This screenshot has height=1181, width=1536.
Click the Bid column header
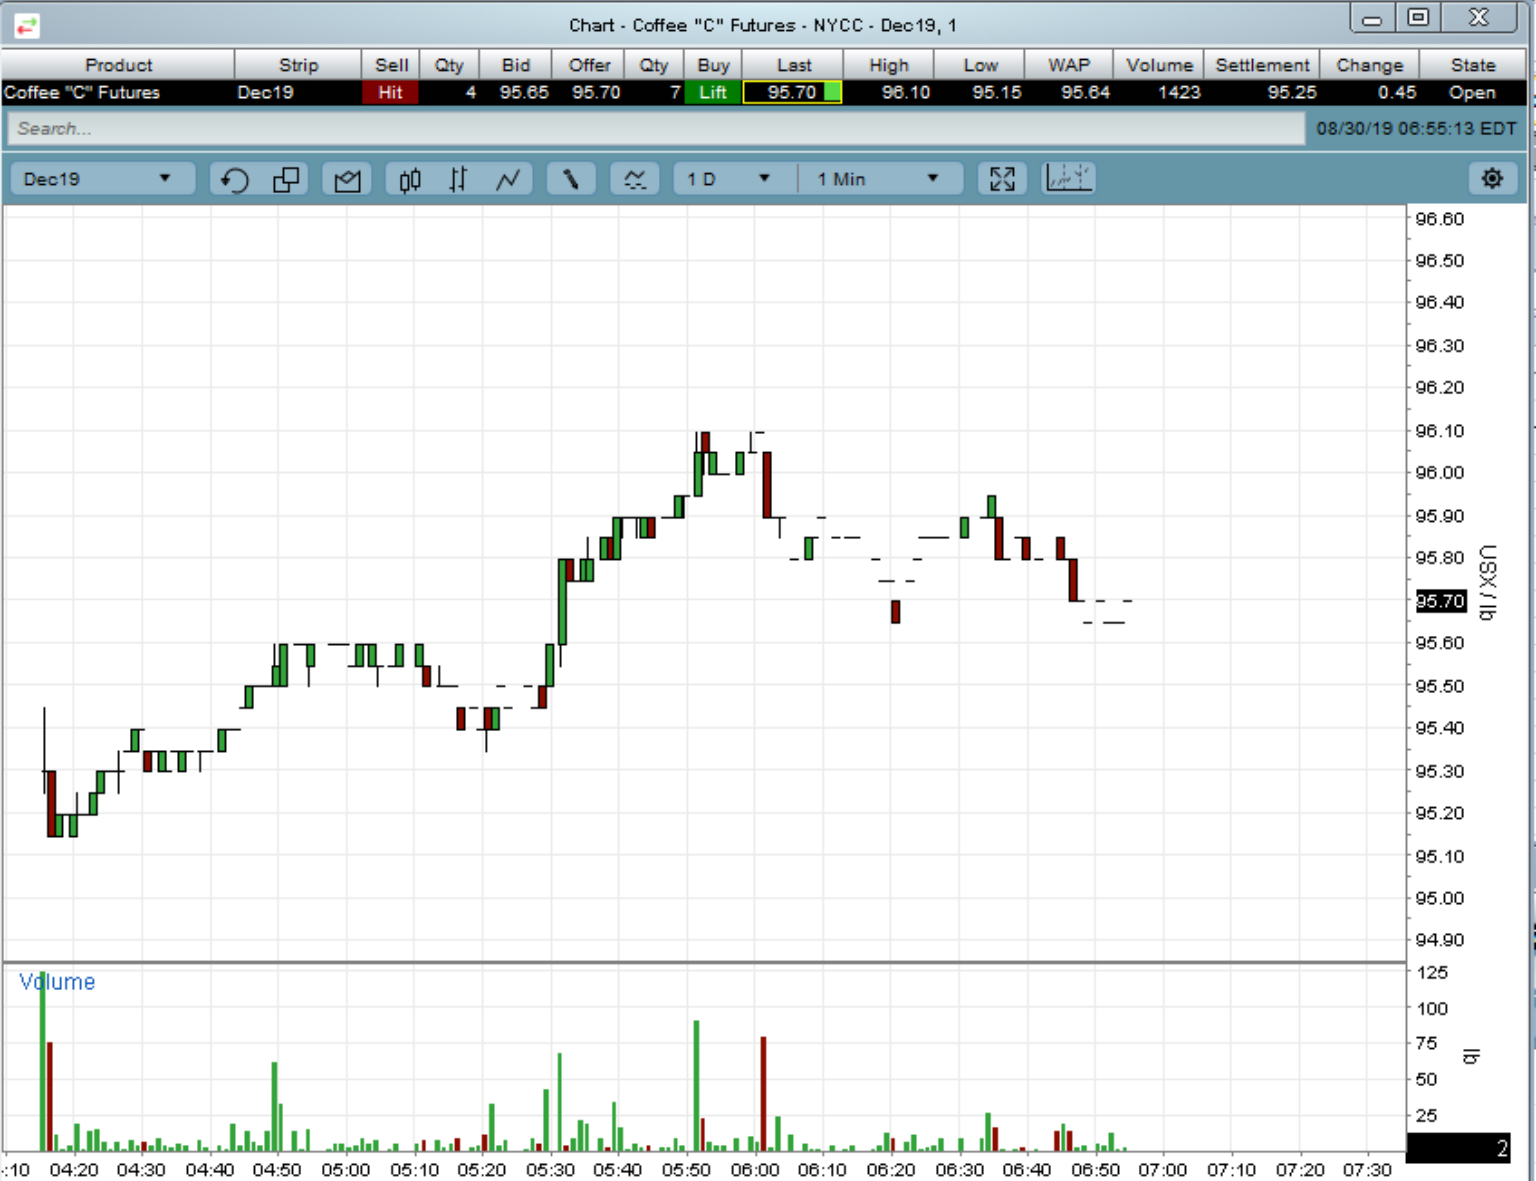516,65
